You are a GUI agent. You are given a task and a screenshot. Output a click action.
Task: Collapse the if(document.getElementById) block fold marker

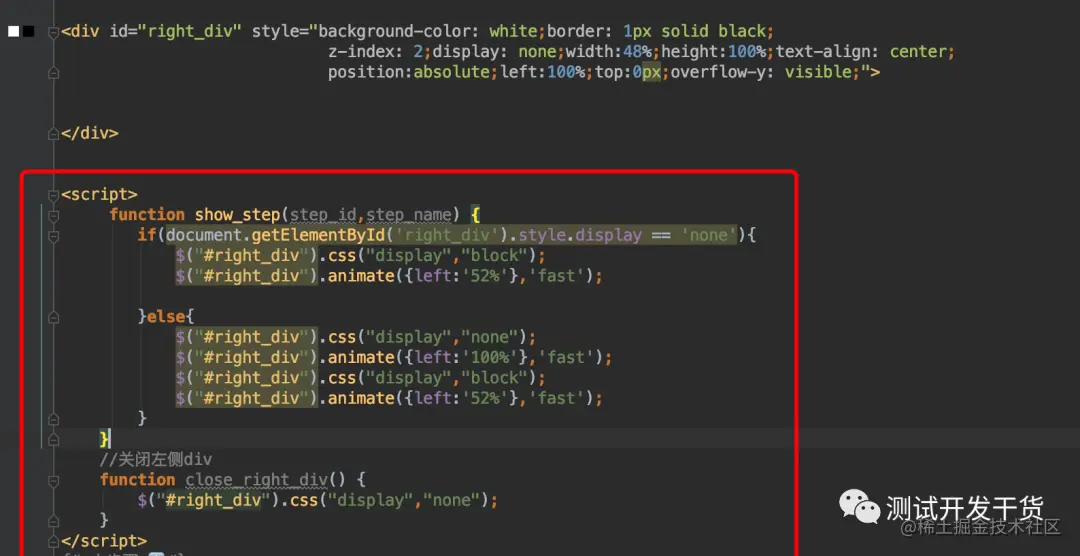53,236
